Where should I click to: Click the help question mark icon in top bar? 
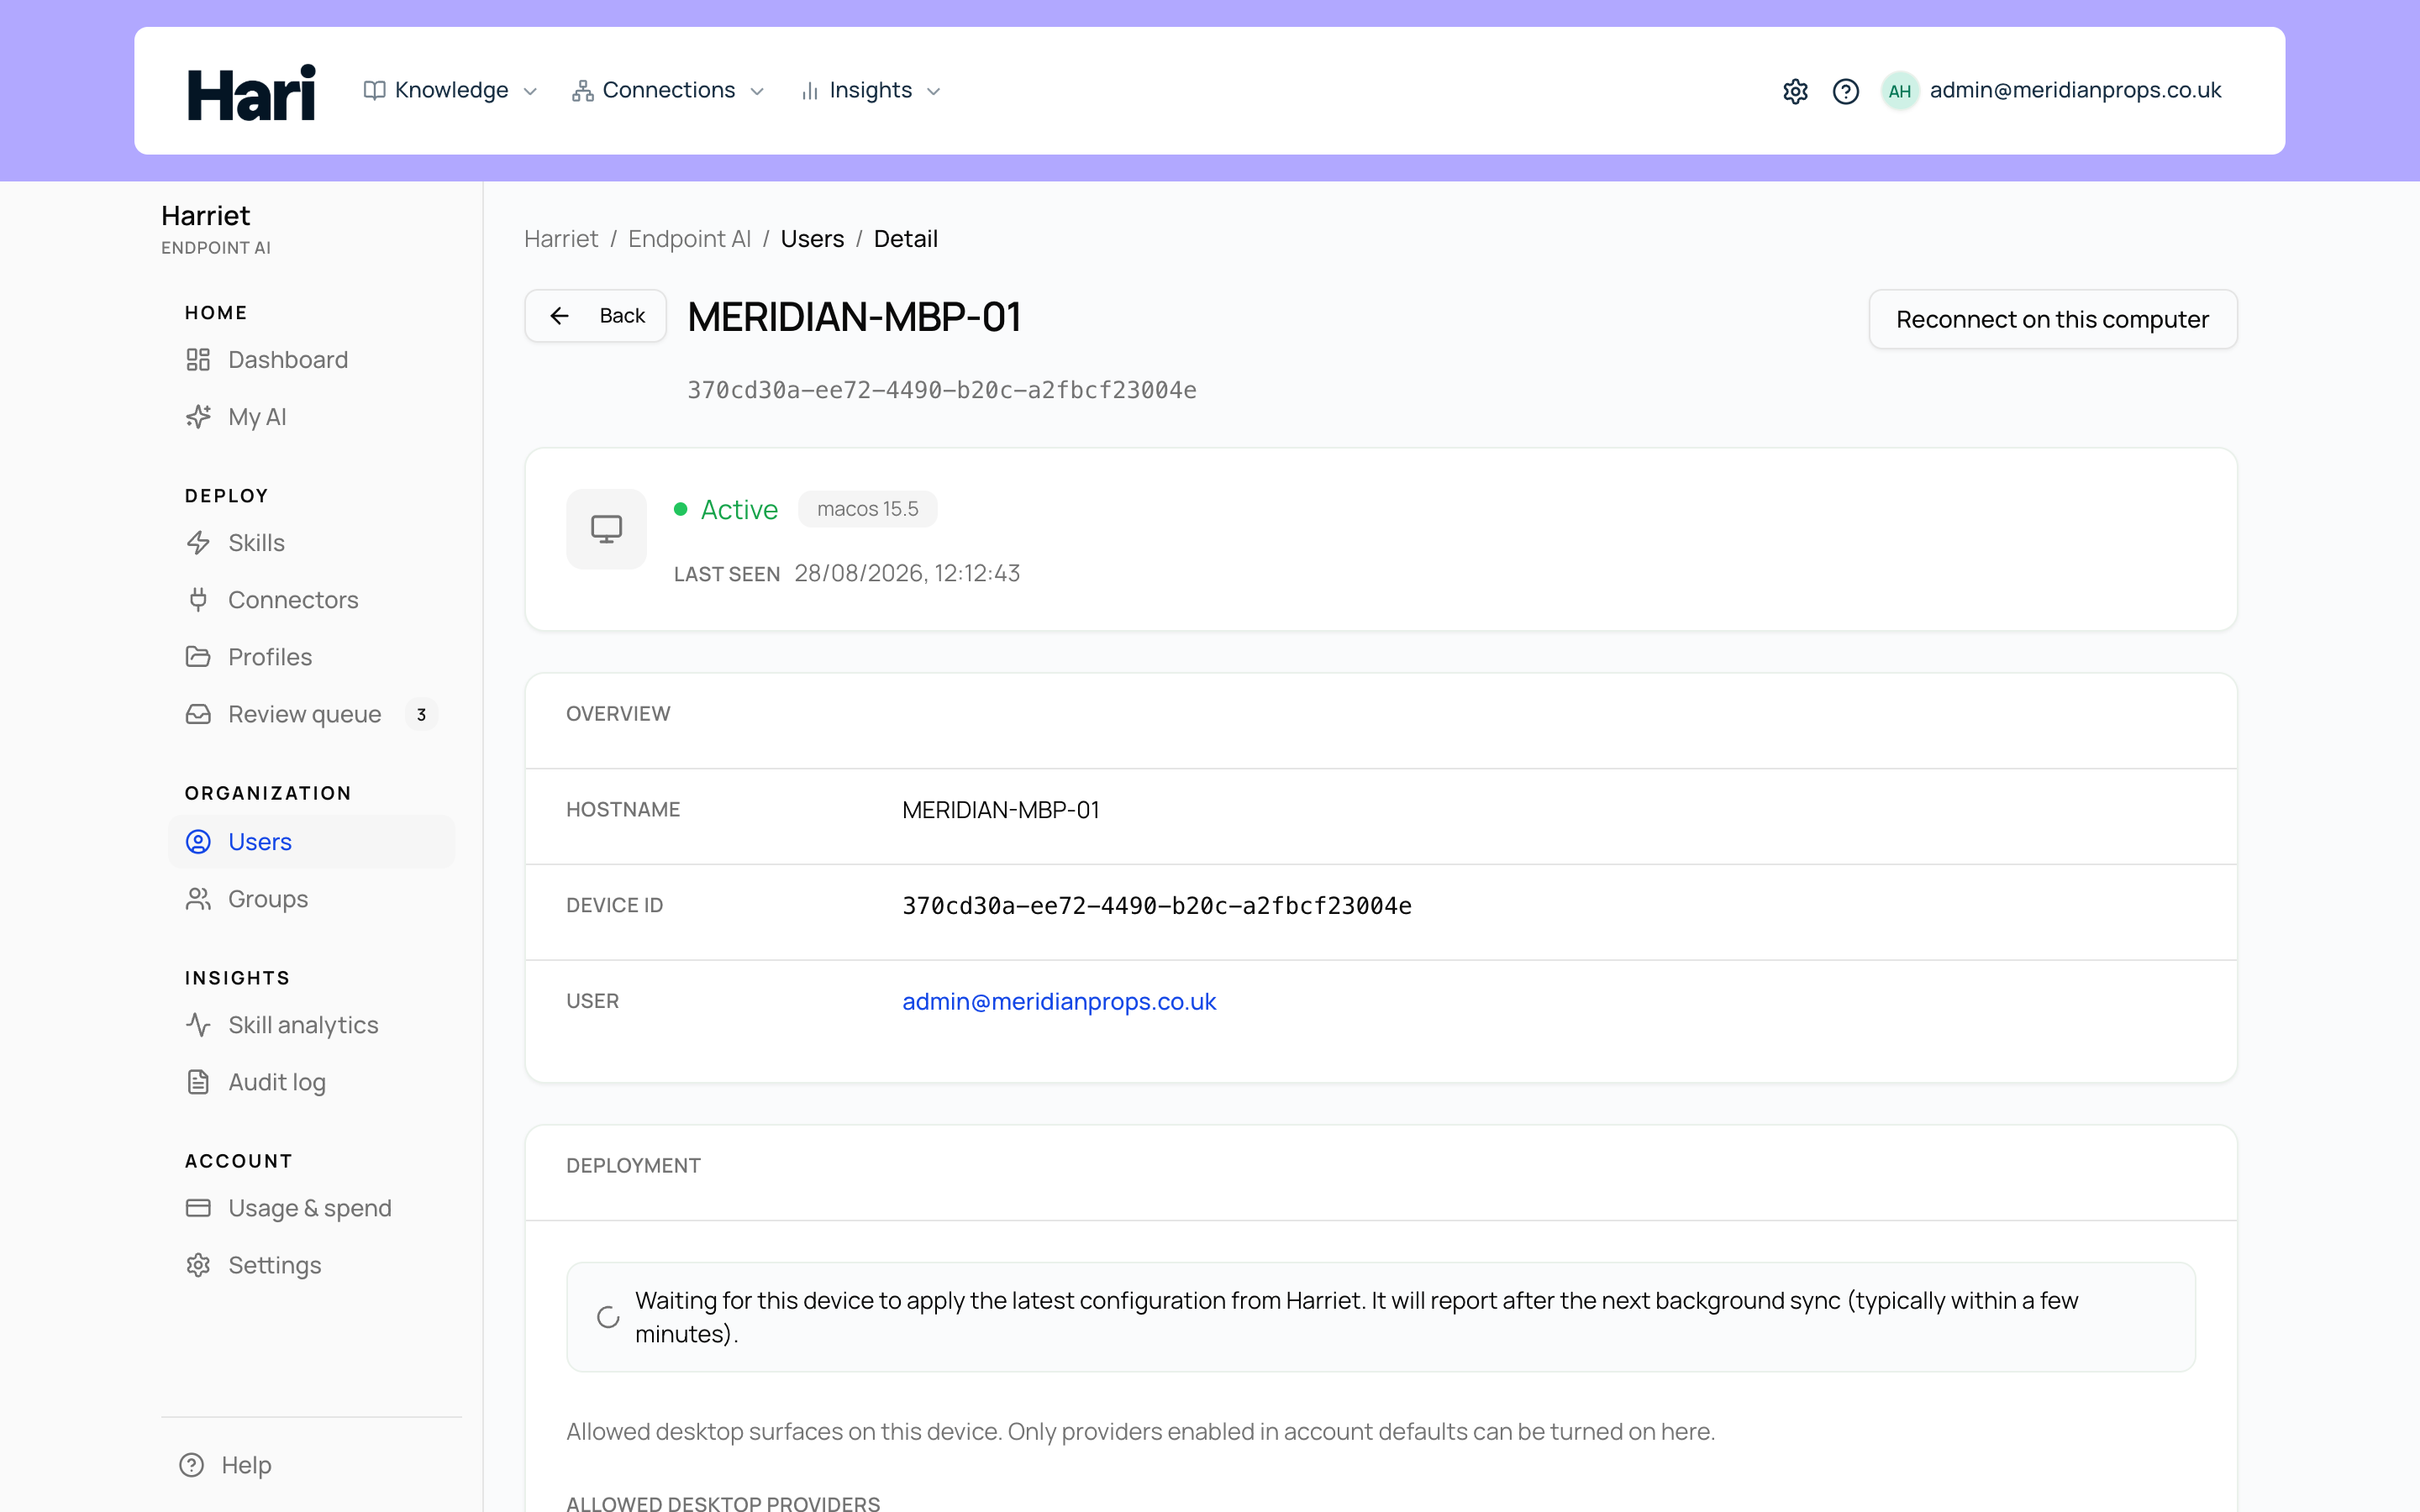tap(1845, 91)
